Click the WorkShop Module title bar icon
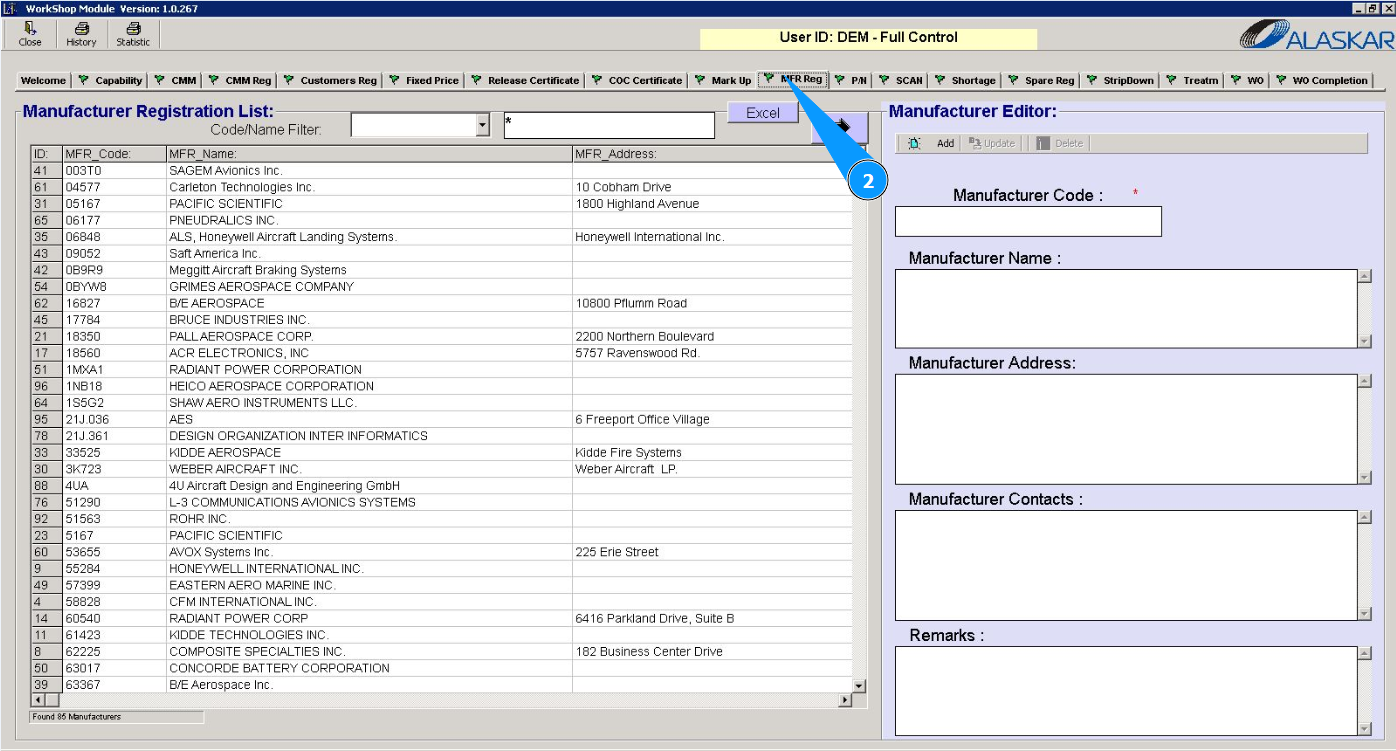The height and width of the screenshot is (751, 1396). pos(10,8)
